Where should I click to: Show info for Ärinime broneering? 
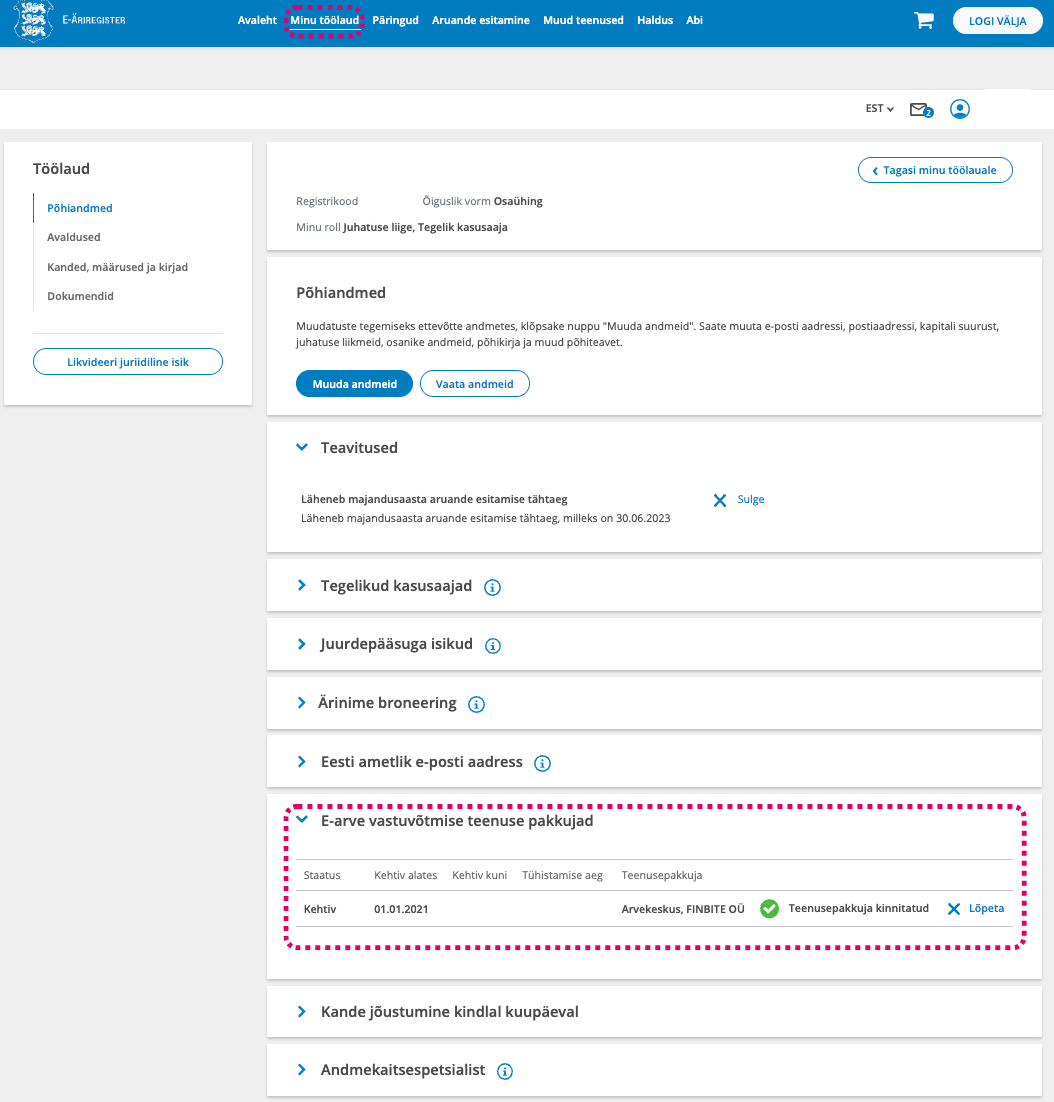point(476,704)
